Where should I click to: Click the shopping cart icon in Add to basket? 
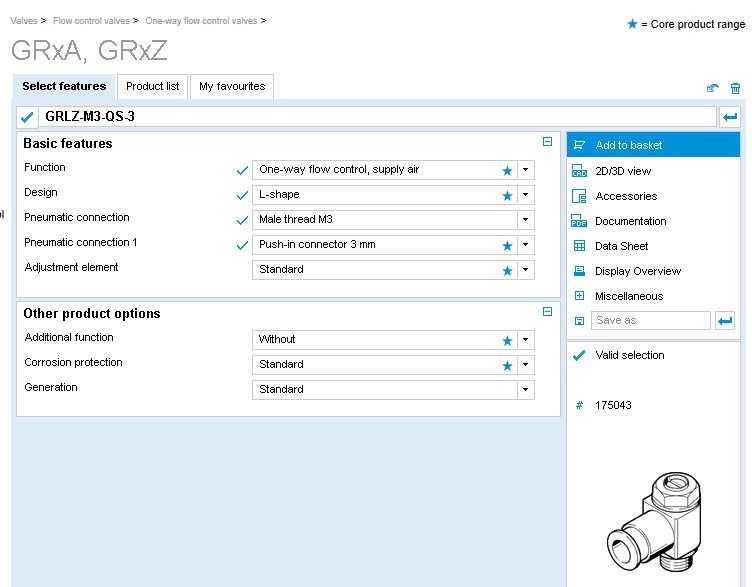click(x=579, y=145)
